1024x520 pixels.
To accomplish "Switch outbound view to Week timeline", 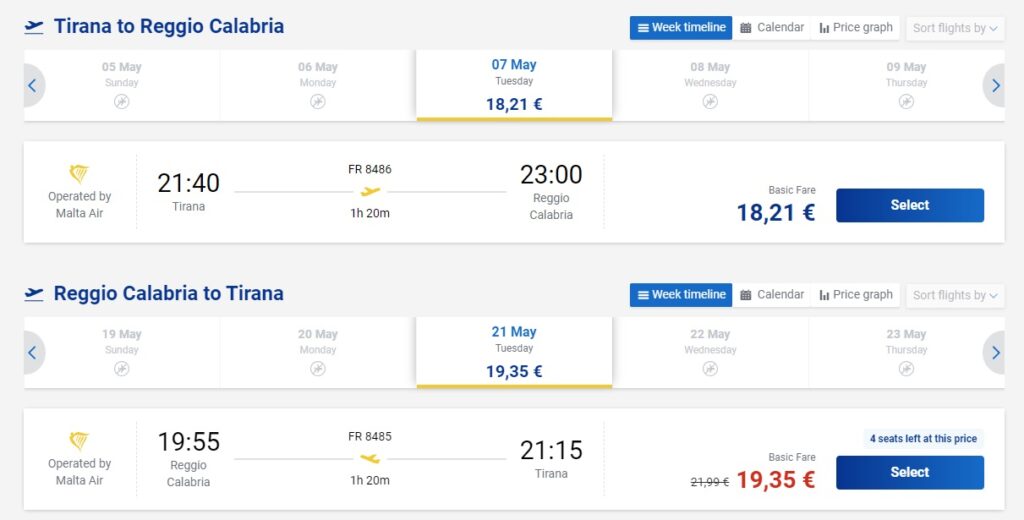I will point(681,28).
